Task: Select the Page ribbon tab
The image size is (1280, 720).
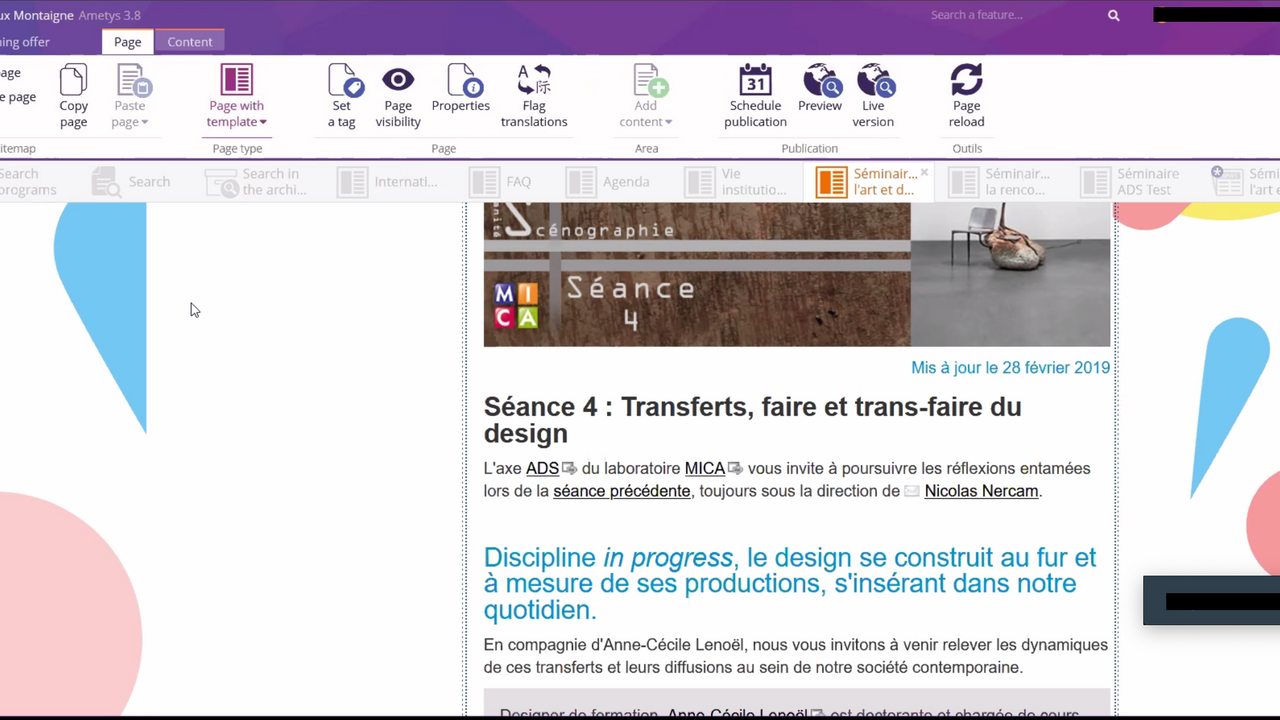Action: 127,42
